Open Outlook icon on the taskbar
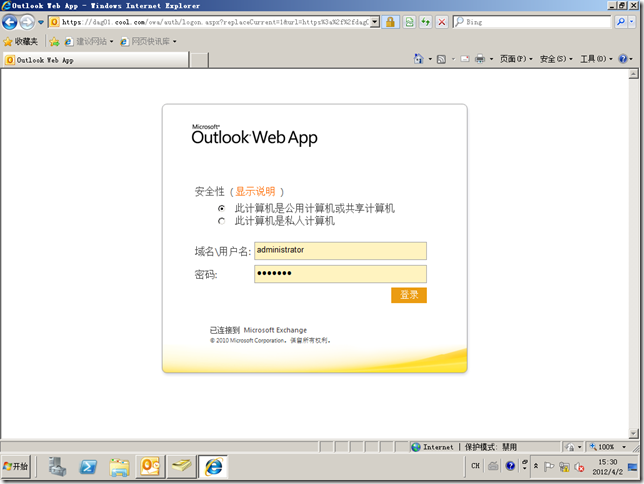The width and height of the screenshot is (644, 484). coord(150,466)
